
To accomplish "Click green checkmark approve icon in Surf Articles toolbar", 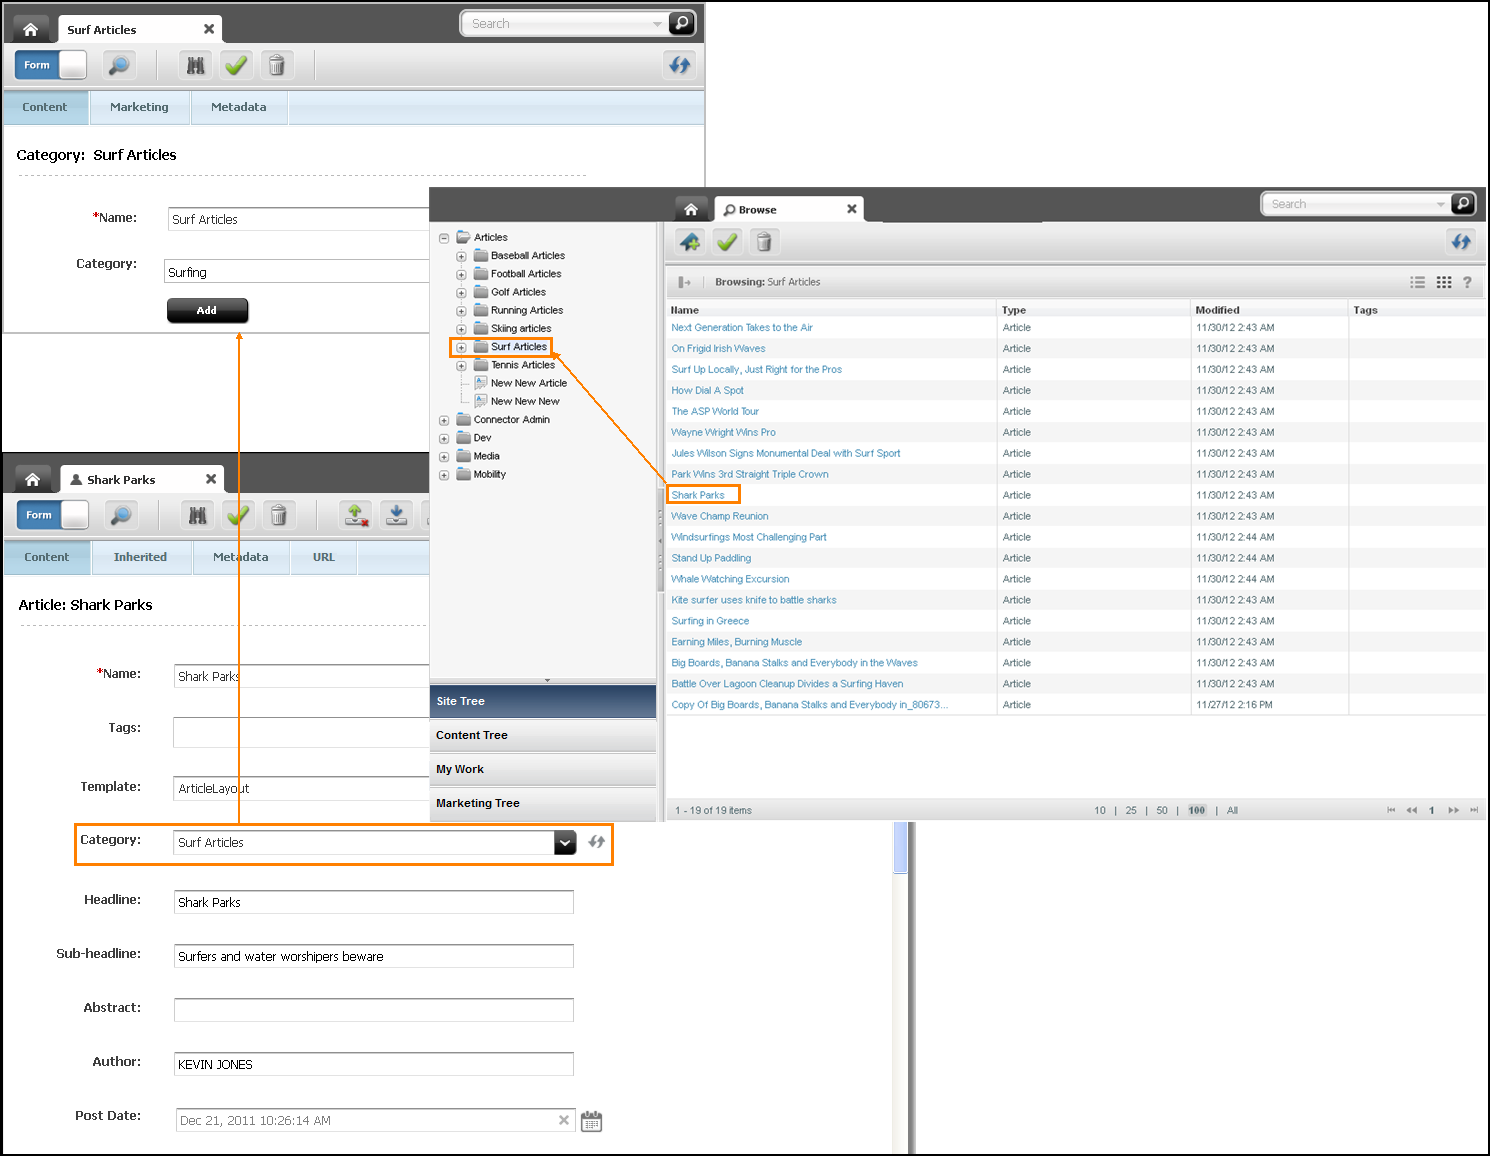I will [236, 65].
